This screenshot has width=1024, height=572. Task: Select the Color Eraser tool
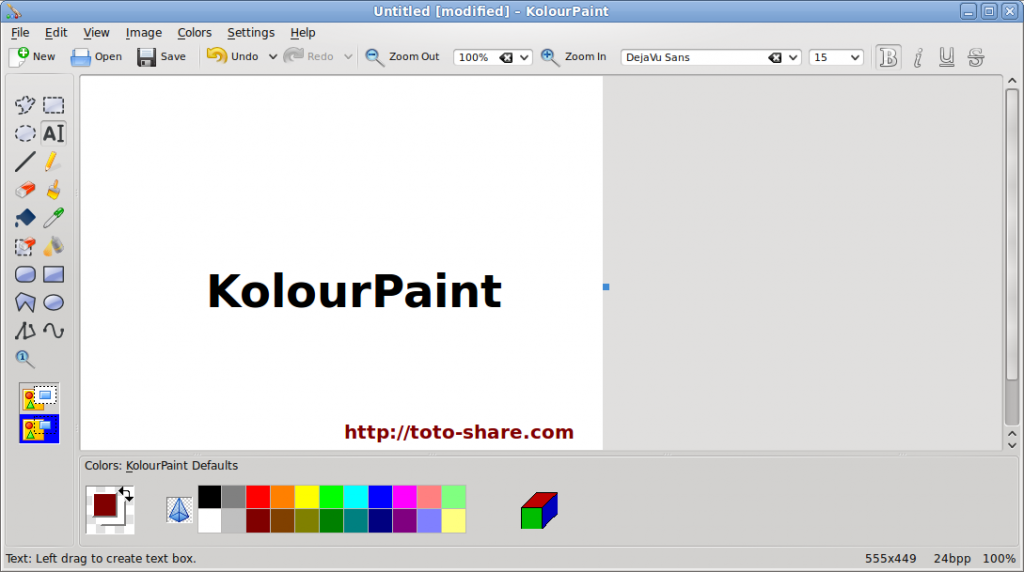25,246
